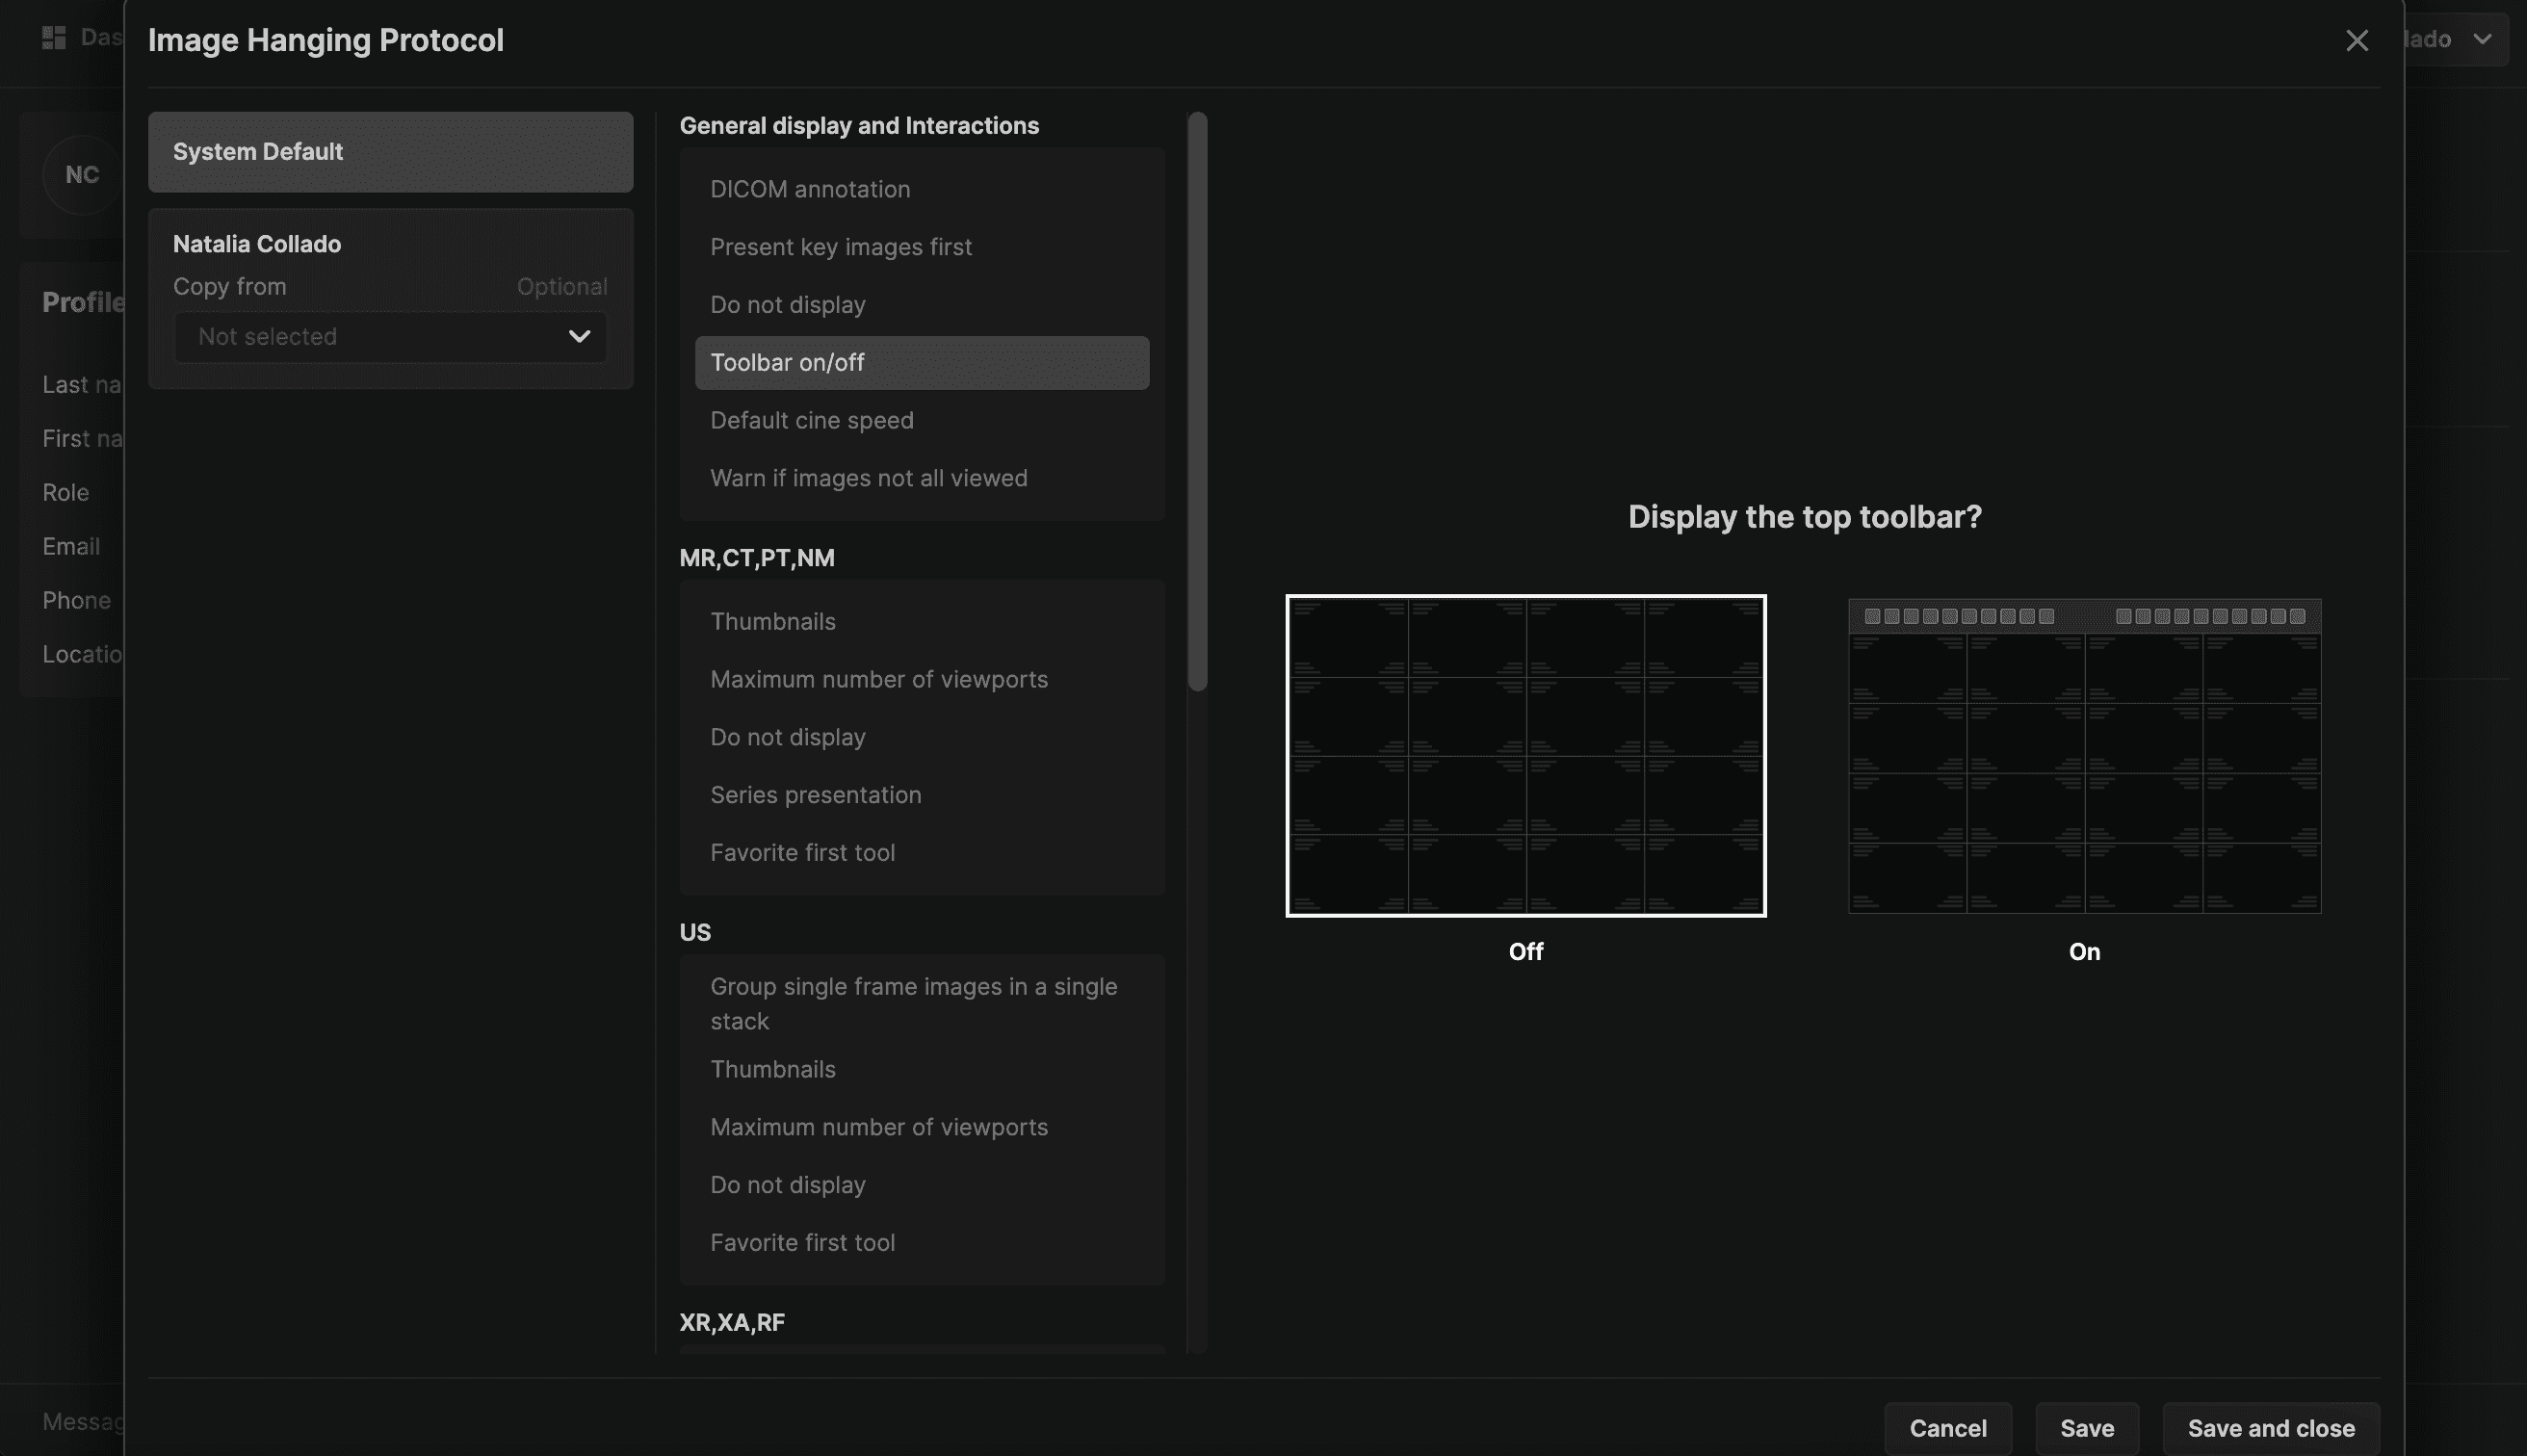The width and height of the screenshot is (2527, 1456).
Task: Select the System Default profile
Action: point(390,152)
